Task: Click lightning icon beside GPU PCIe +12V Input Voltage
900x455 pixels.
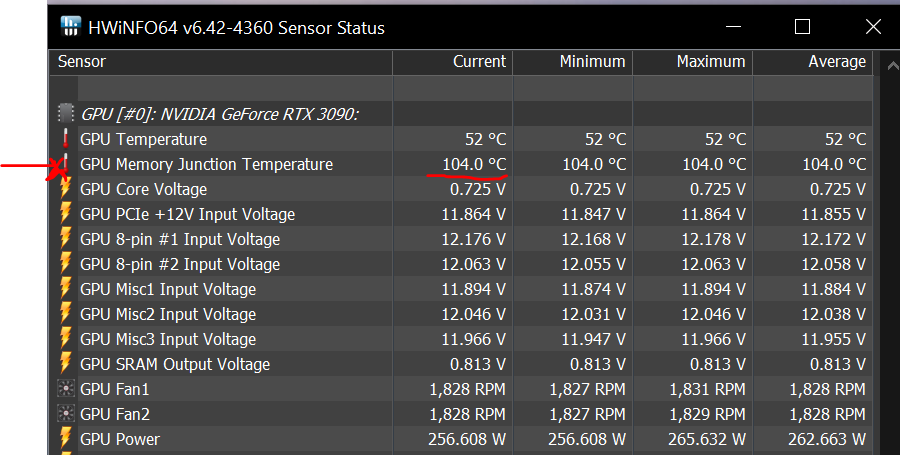Action: click(x=65, y=213)
